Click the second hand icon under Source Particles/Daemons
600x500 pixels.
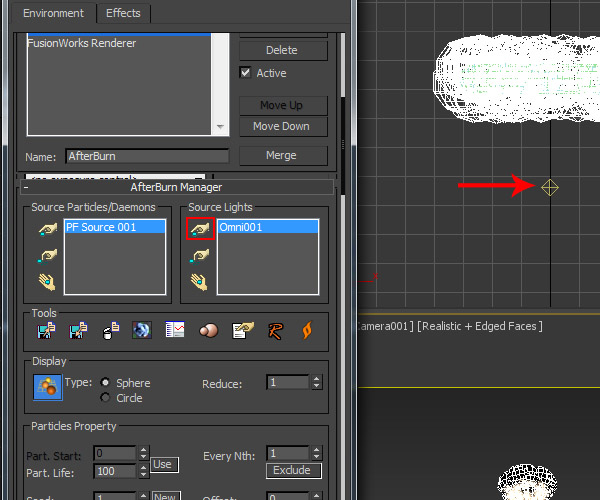click(x=48, y=256)
